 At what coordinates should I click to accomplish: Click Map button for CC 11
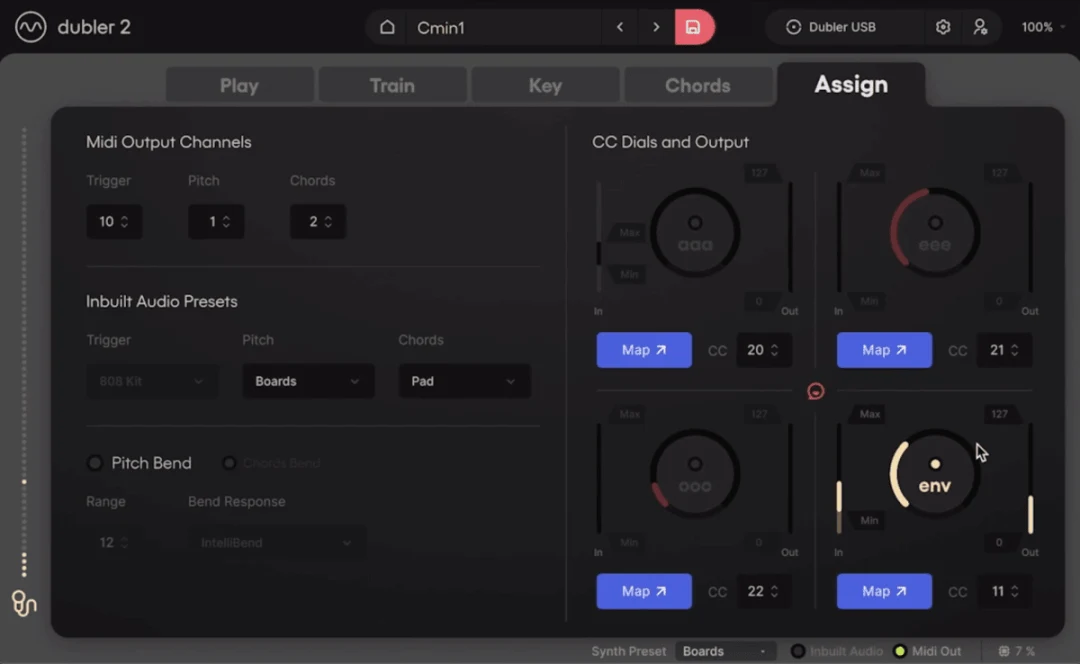tap(884, 591)
